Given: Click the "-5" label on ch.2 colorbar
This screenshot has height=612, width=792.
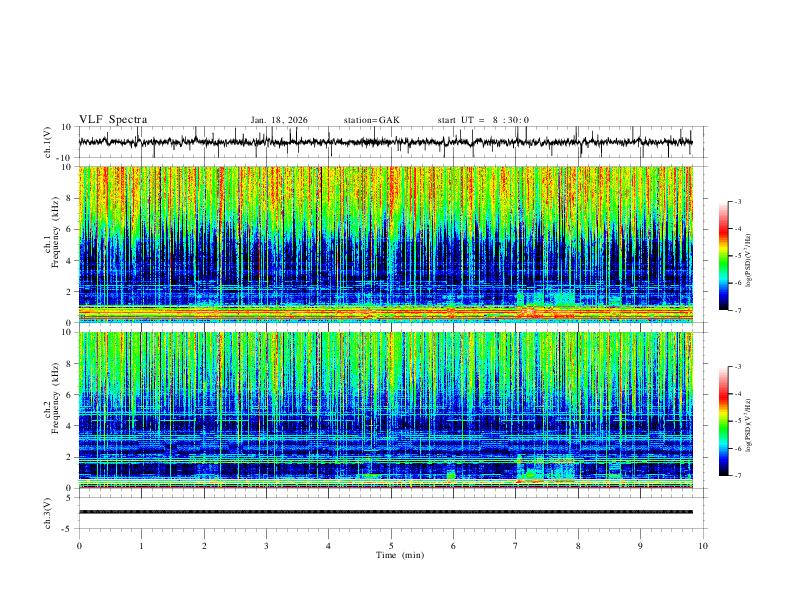Looking at the screenshot, I should (x=738, y=421).
